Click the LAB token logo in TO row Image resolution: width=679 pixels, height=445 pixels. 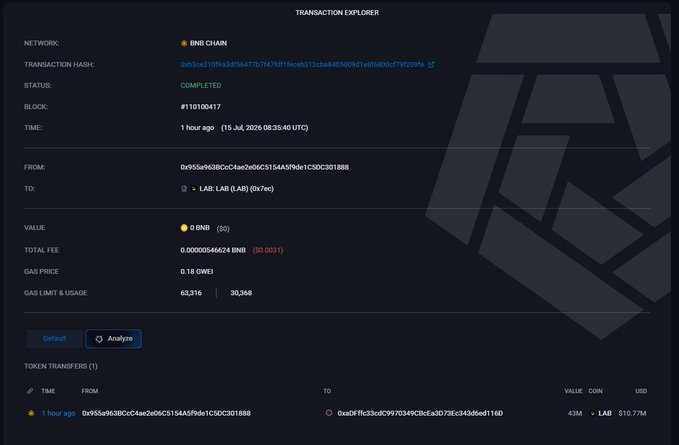coord(194,189)
